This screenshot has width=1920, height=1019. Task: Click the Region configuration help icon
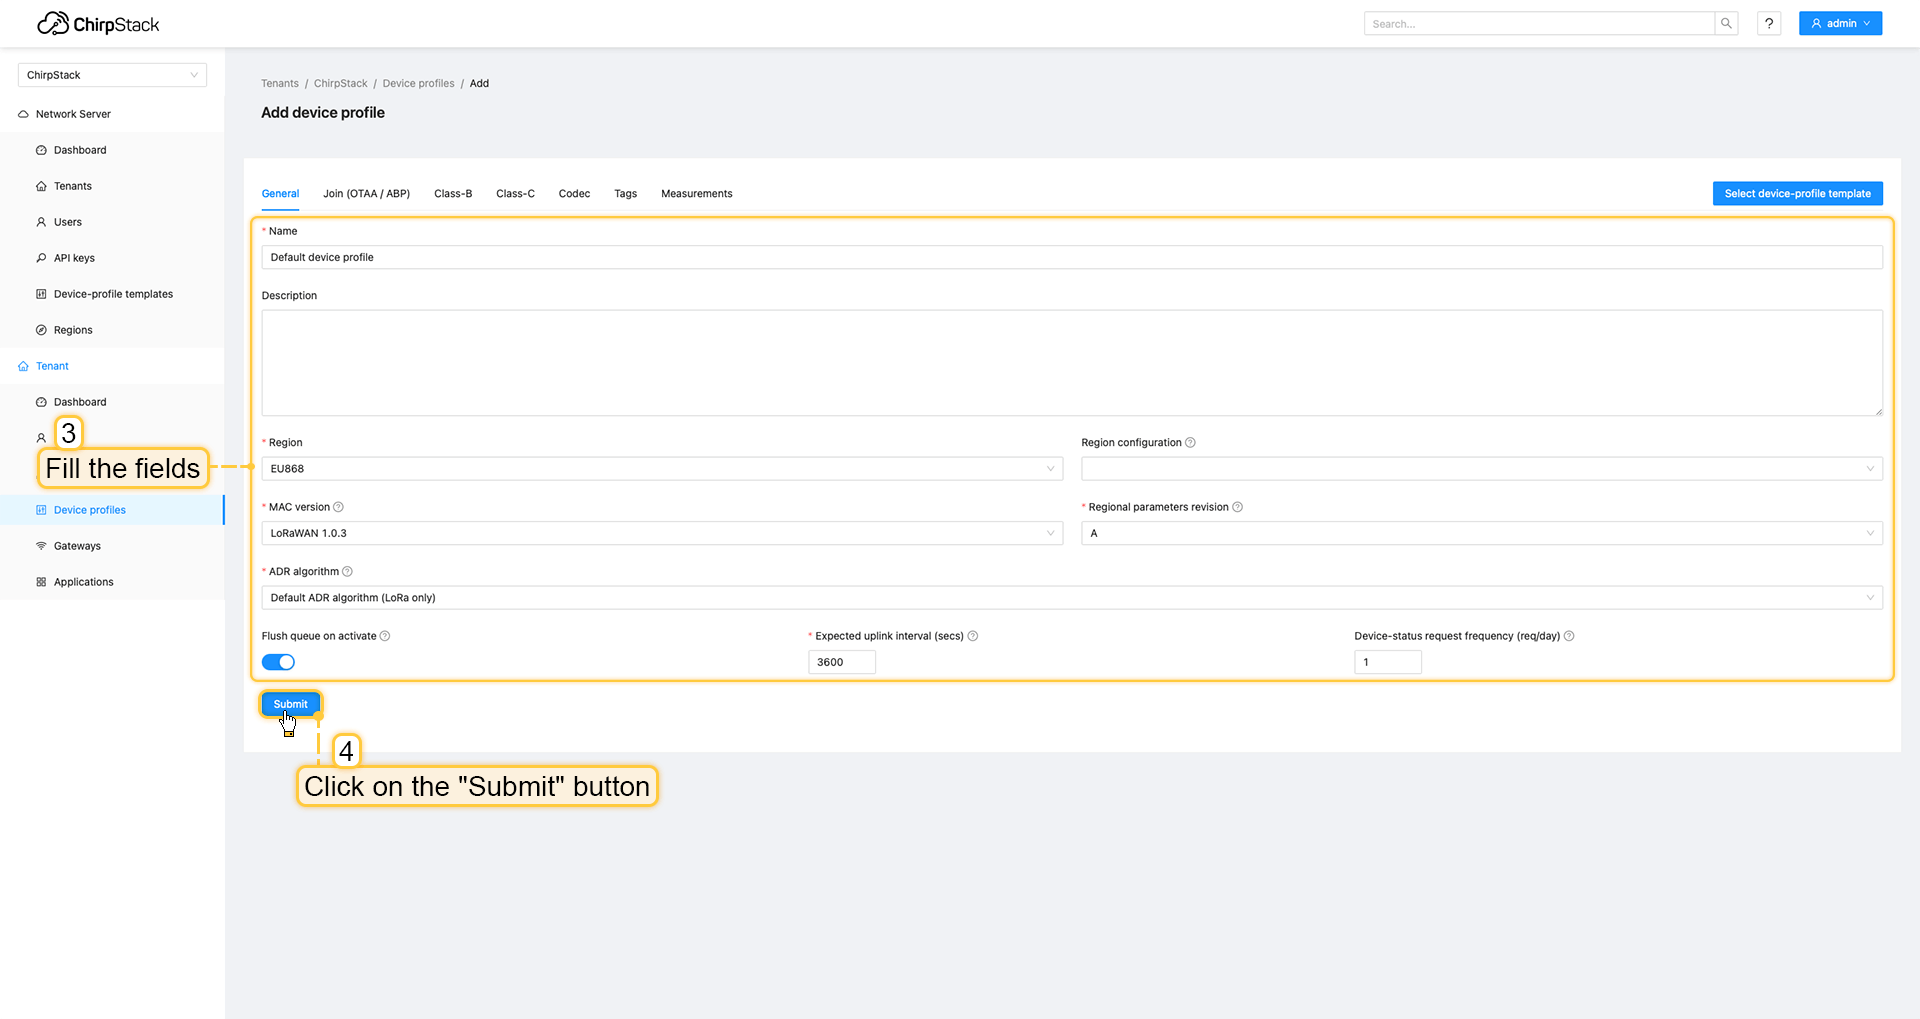click(x=1190, y=443)
